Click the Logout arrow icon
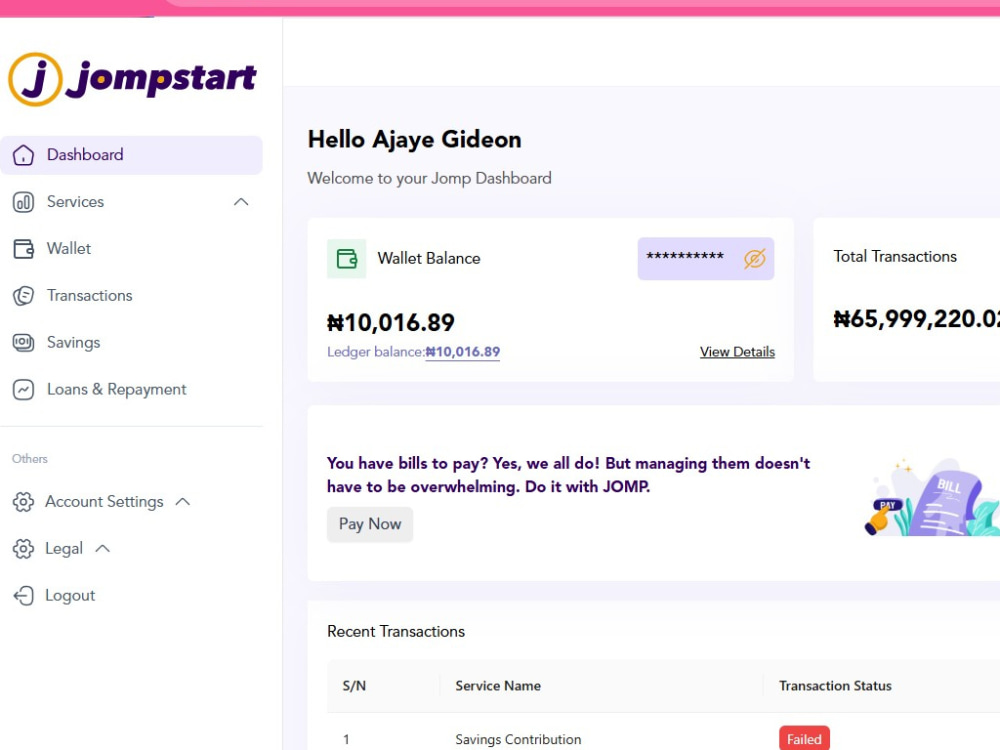Viewport: 1000px width, 750px height. [x=24, y=596]
